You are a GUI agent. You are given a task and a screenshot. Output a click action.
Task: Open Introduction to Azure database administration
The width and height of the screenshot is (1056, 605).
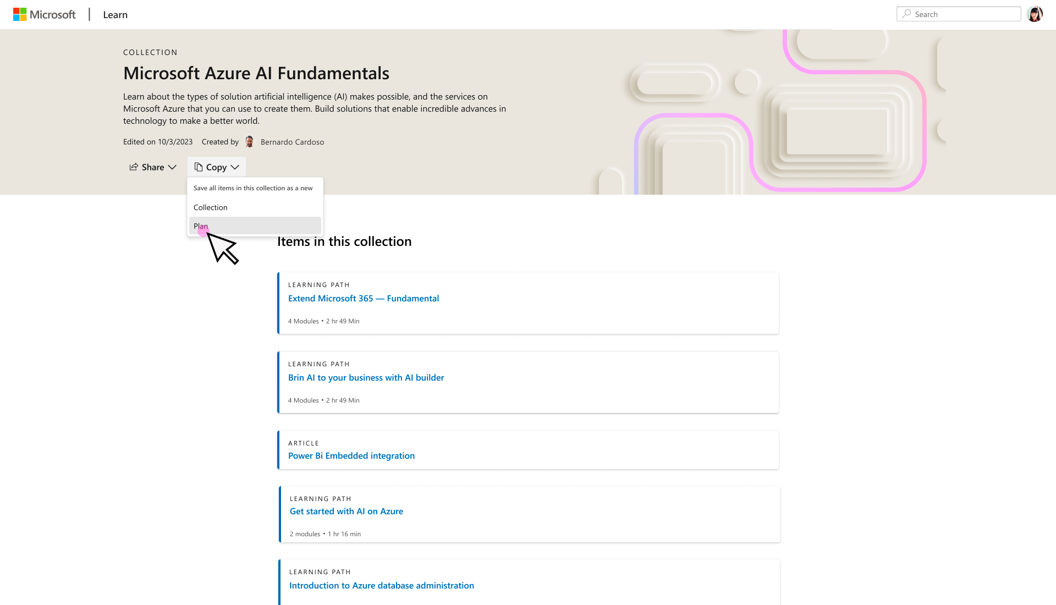[x=380, y=585]
